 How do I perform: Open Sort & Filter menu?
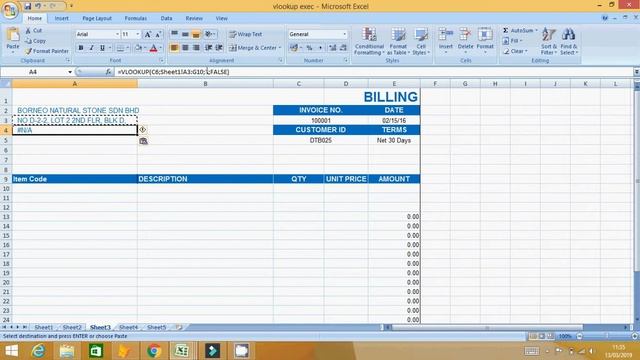pos(549,41)
